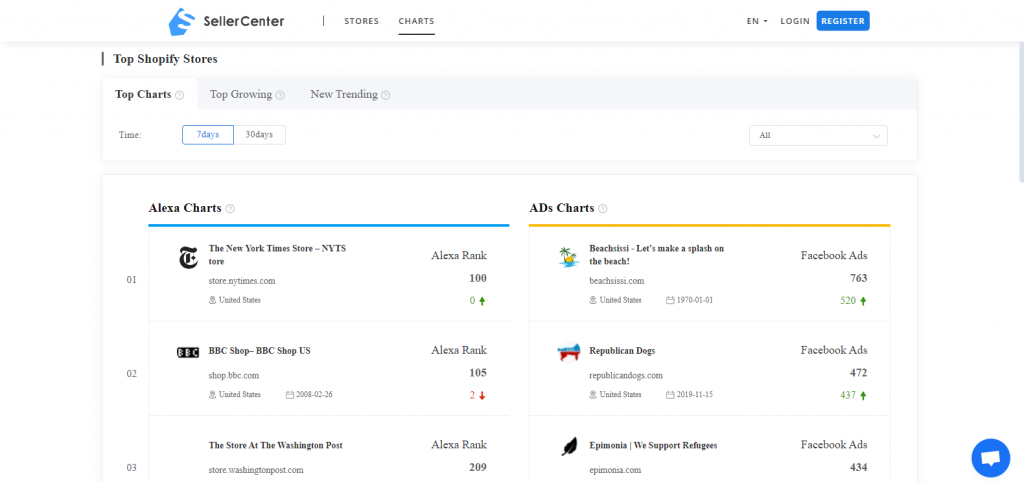Viewport: 1024px width, 482px height.
Task: Click the New York Times store logo
Action: point(188,257)
